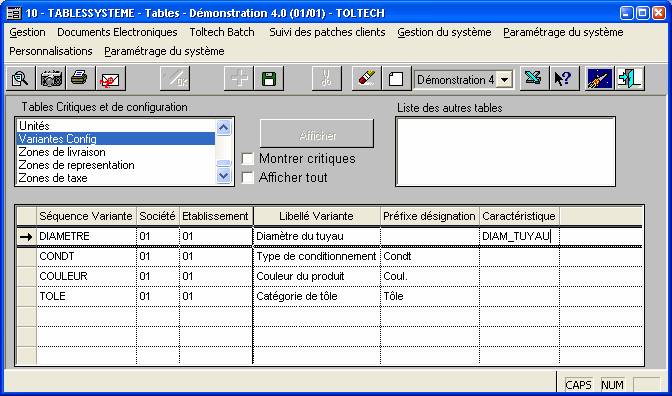Click the Afficher button

(317, 135)
